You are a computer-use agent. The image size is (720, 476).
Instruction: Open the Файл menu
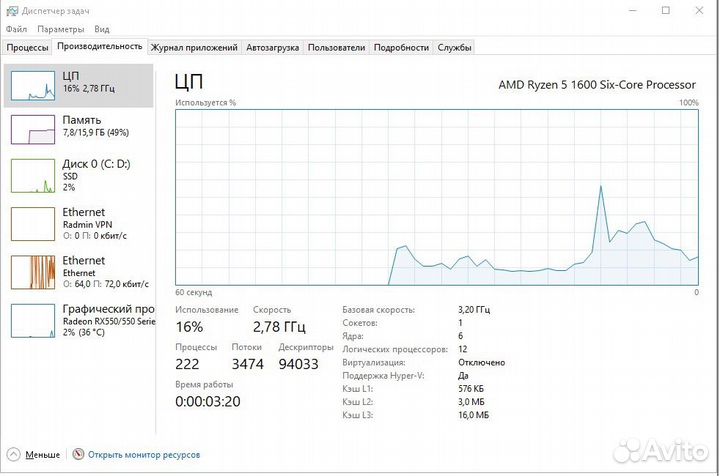16,29
